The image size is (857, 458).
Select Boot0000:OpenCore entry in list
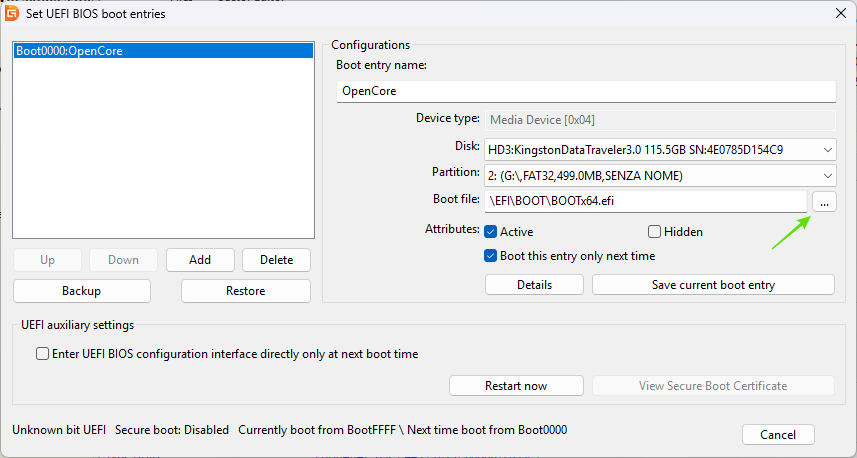coord(163,51)
